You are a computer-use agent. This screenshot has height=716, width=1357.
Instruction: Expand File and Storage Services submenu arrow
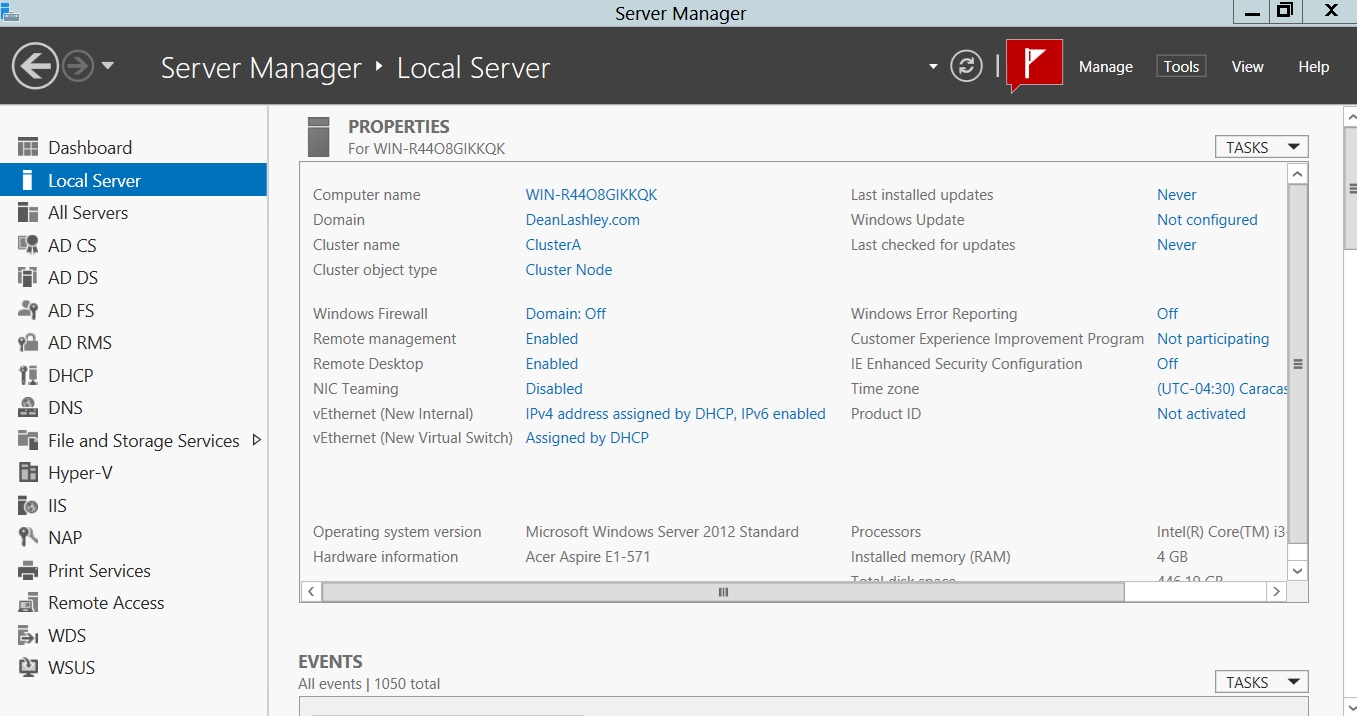click(x=256, y=440)
